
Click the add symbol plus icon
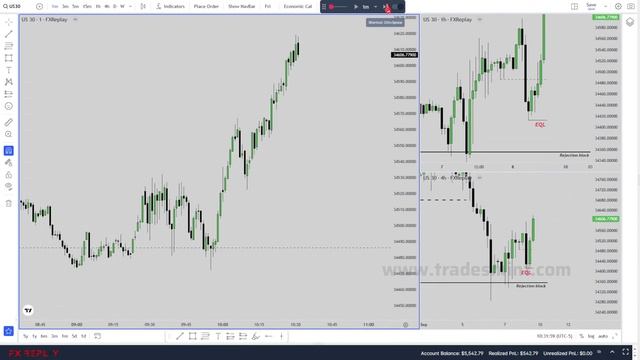pyautogui.click(x=39, y=7)
